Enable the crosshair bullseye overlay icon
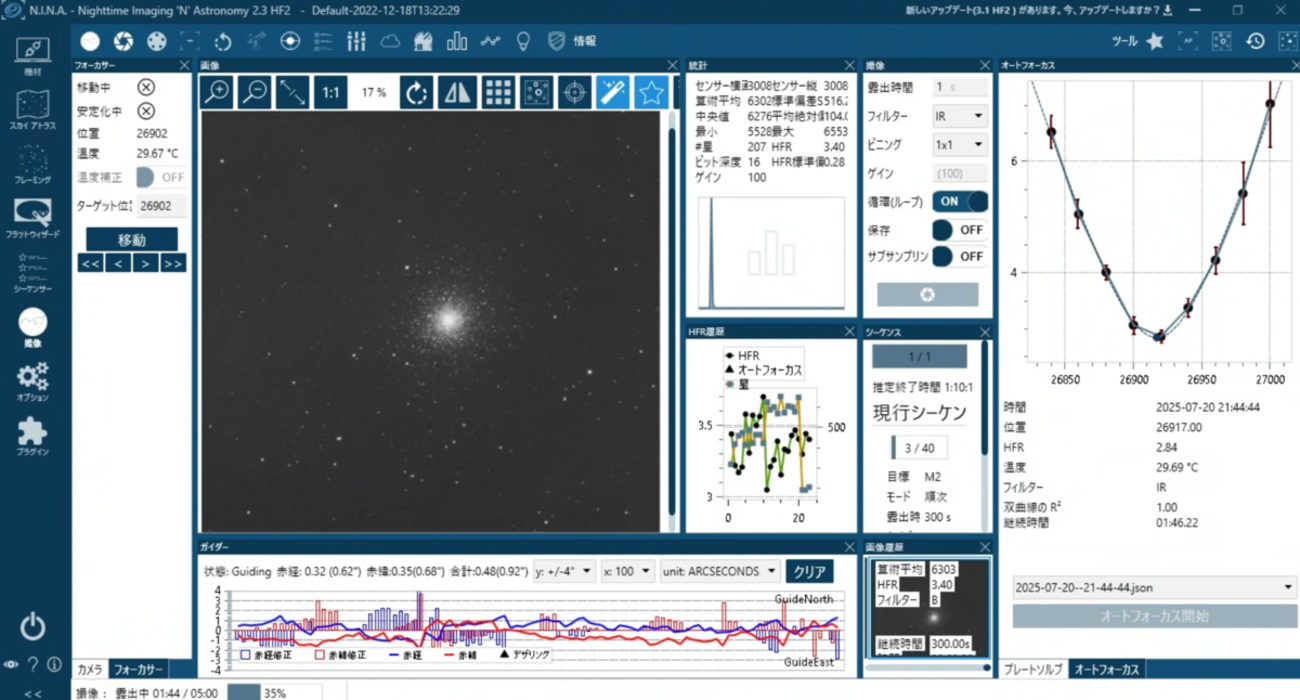 [574, 92]
